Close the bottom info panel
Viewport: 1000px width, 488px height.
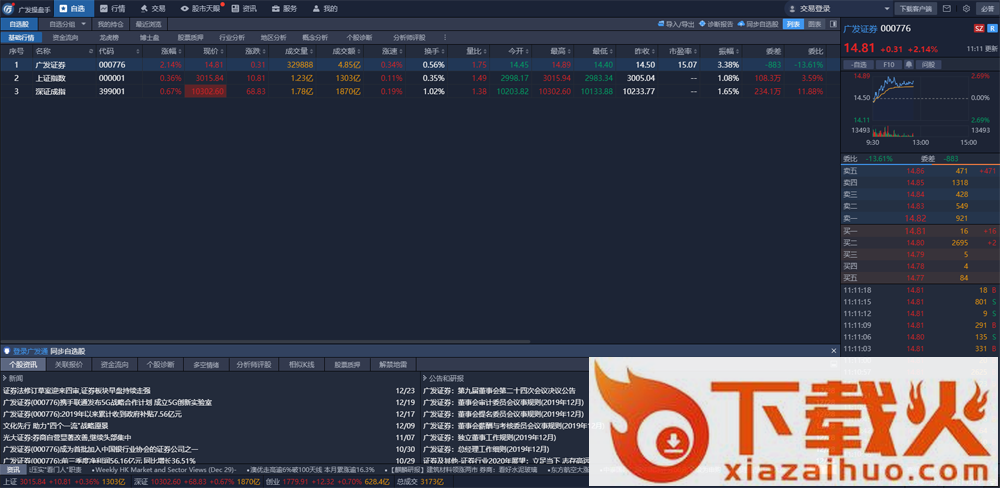[x=833, y=351]
